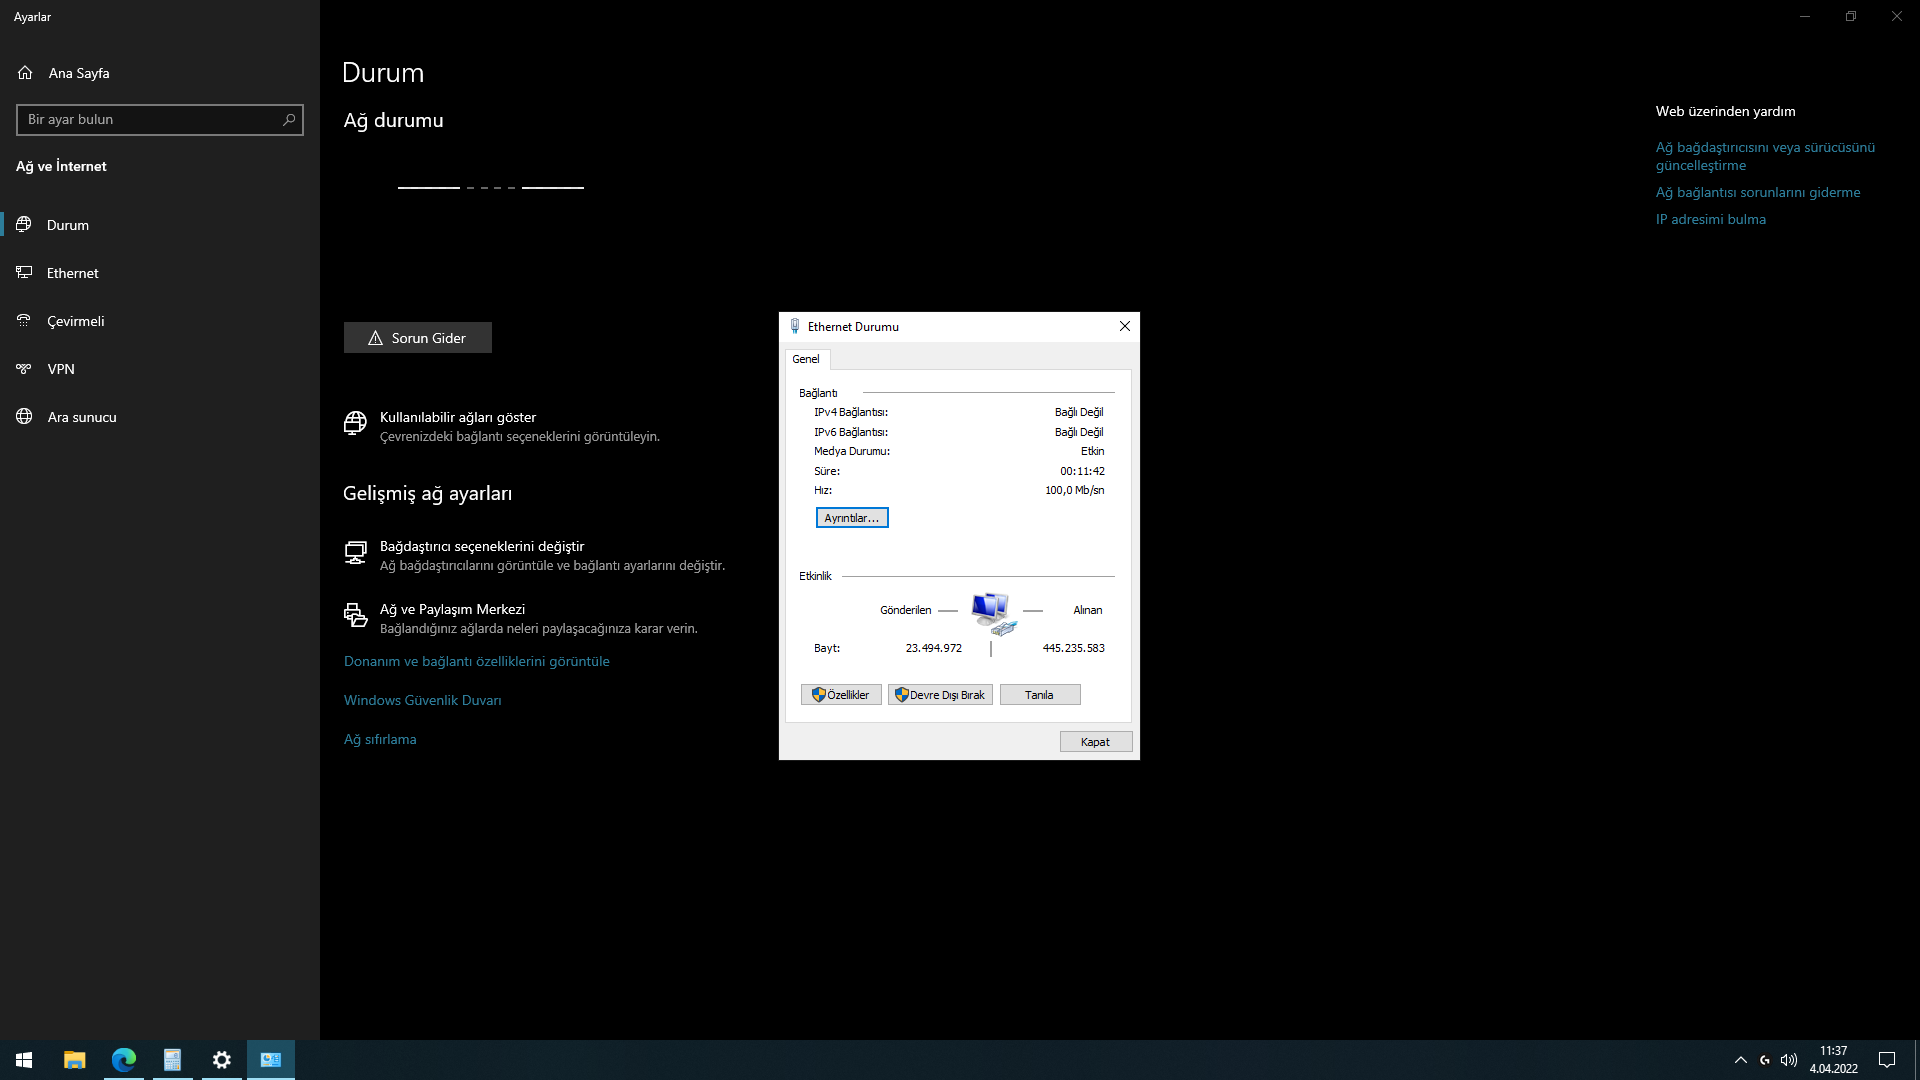The width and height of the screenshot is (1920, 1080).
Task: Select the VPN icon in sidebar
Action: tap(24, 369)
